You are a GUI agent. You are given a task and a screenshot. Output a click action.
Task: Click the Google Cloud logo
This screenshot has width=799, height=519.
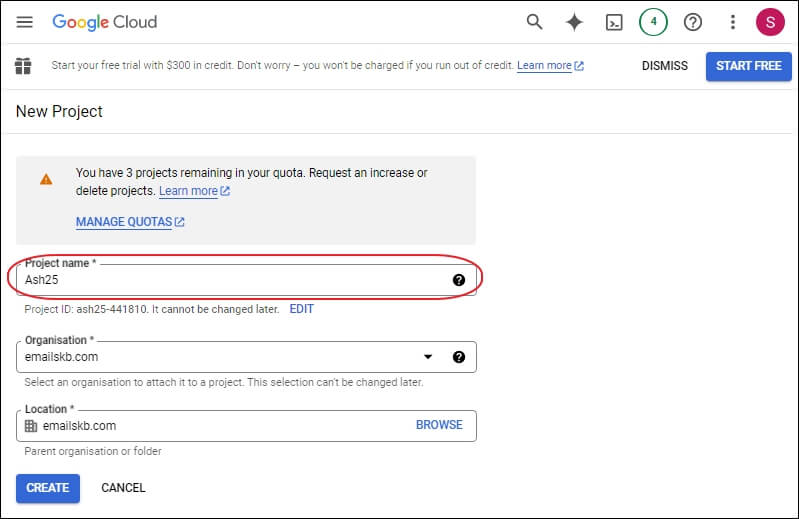tap(104, 22)
